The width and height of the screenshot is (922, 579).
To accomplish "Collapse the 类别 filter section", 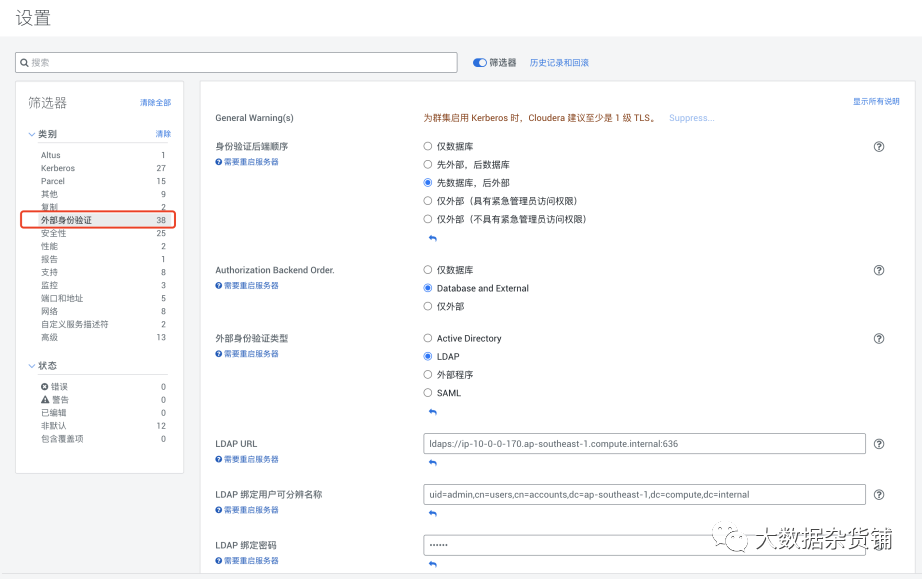I will [32, 134].
